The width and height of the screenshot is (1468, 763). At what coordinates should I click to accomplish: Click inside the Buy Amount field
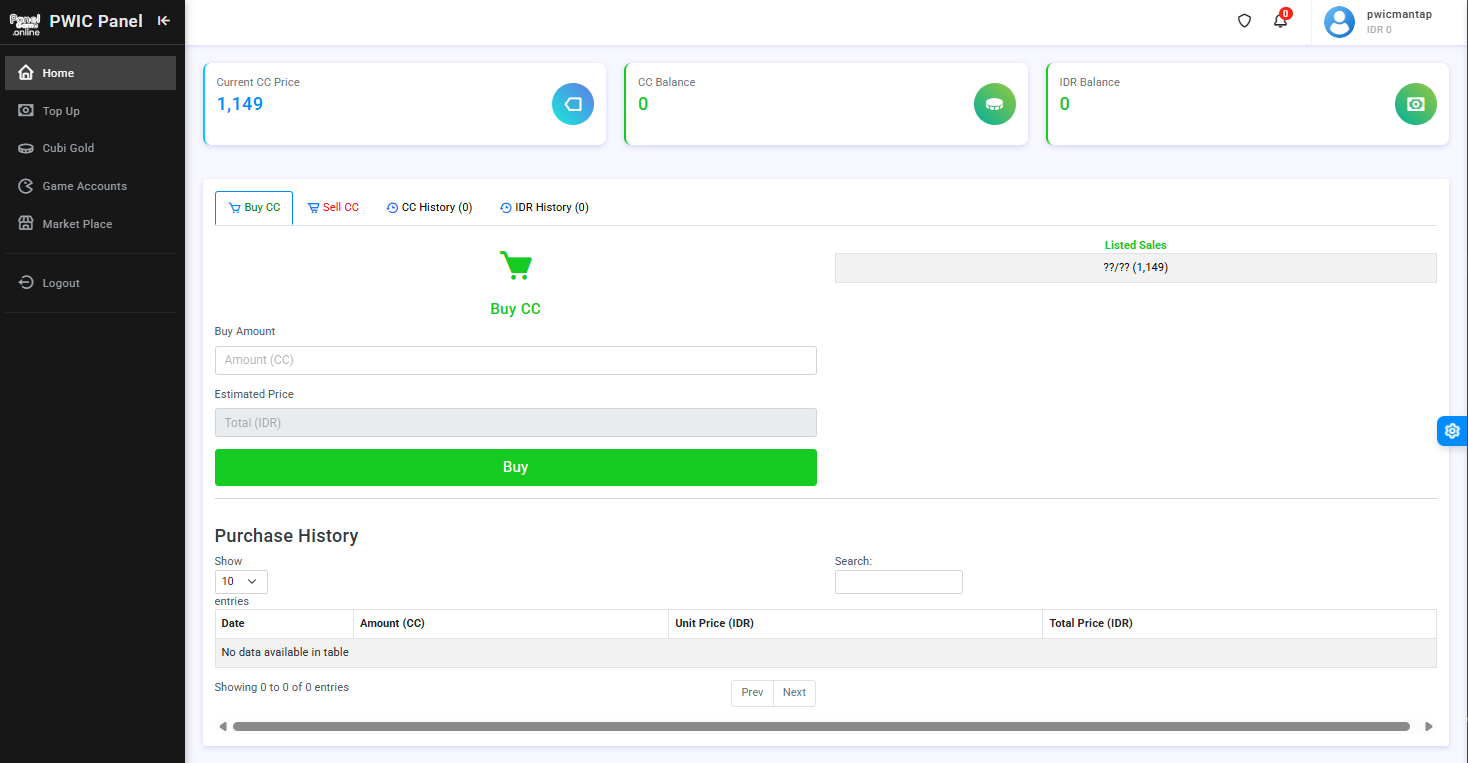click(x=515, y=360)
